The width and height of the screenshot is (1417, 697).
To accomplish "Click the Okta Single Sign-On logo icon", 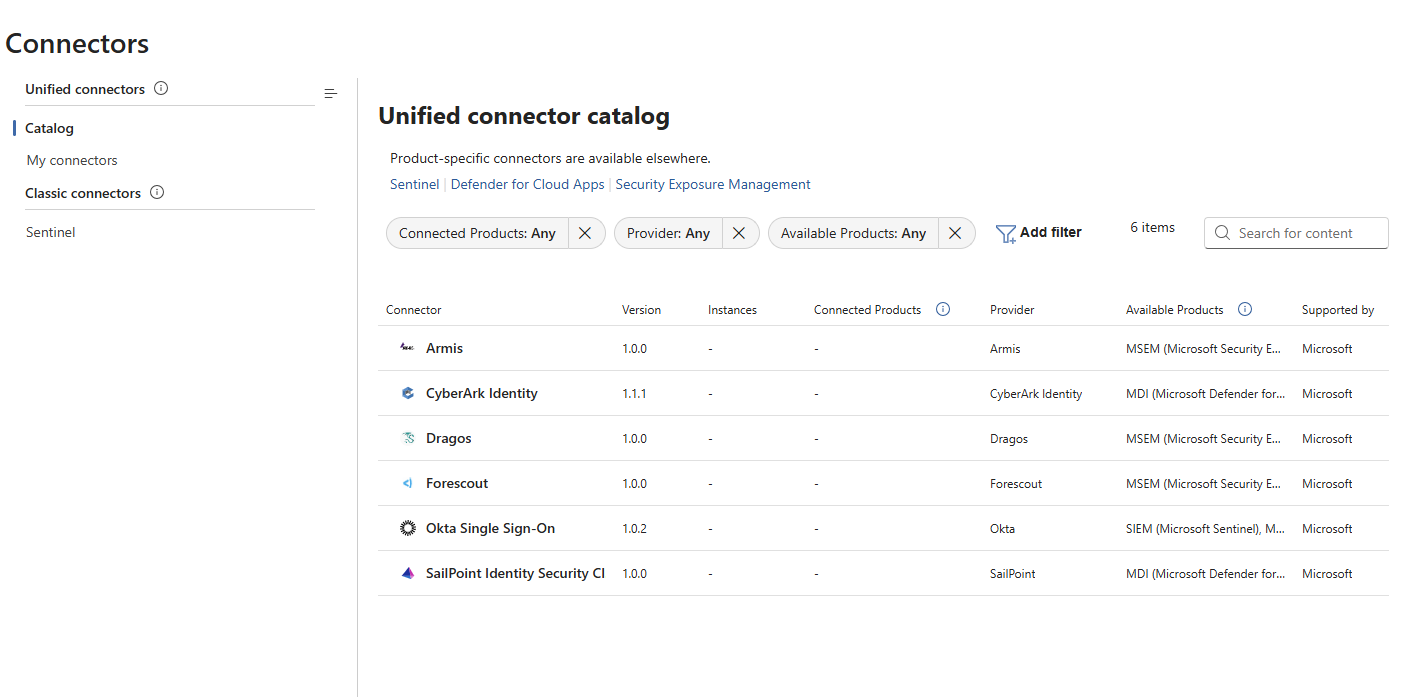I will click(408, 528).
